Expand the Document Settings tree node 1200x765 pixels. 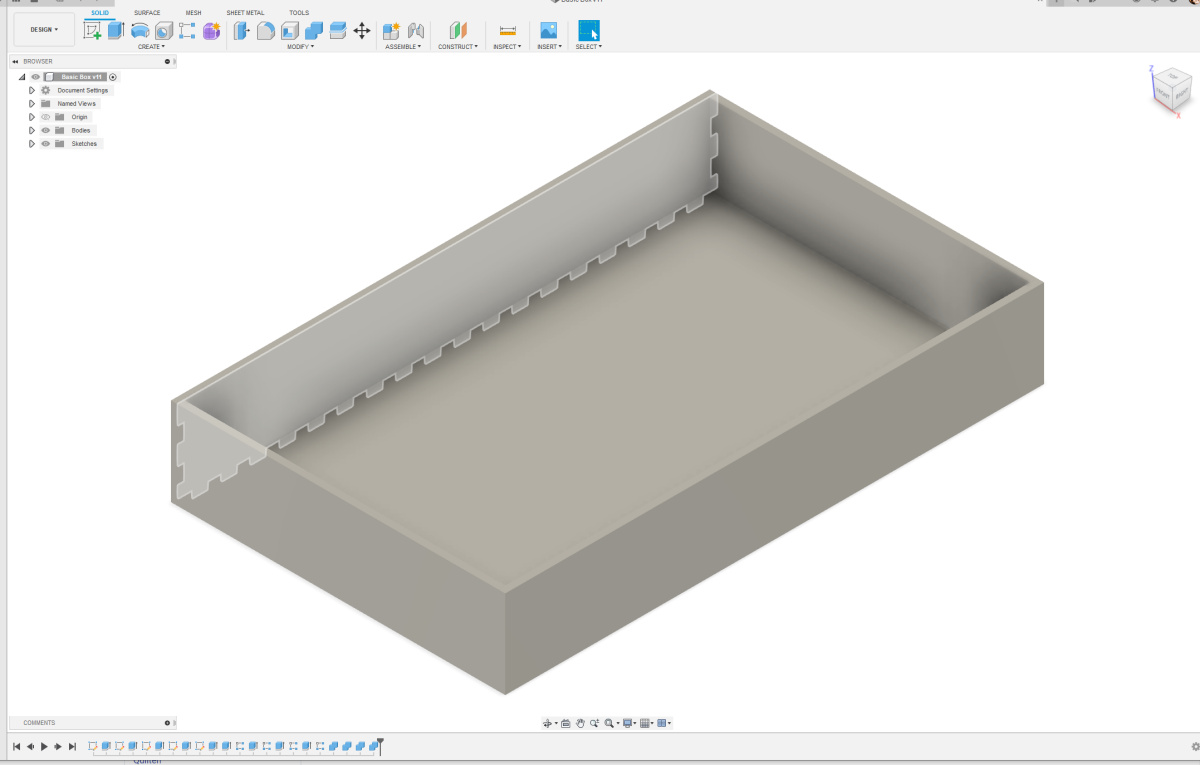[x=32, y=90]
